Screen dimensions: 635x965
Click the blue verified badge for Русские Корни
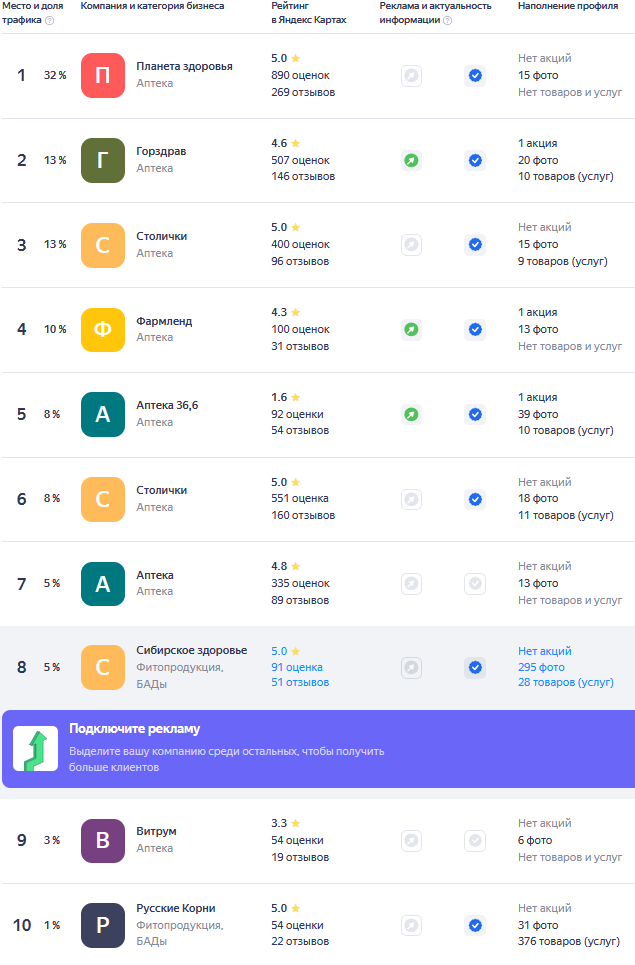pos(475,925)
